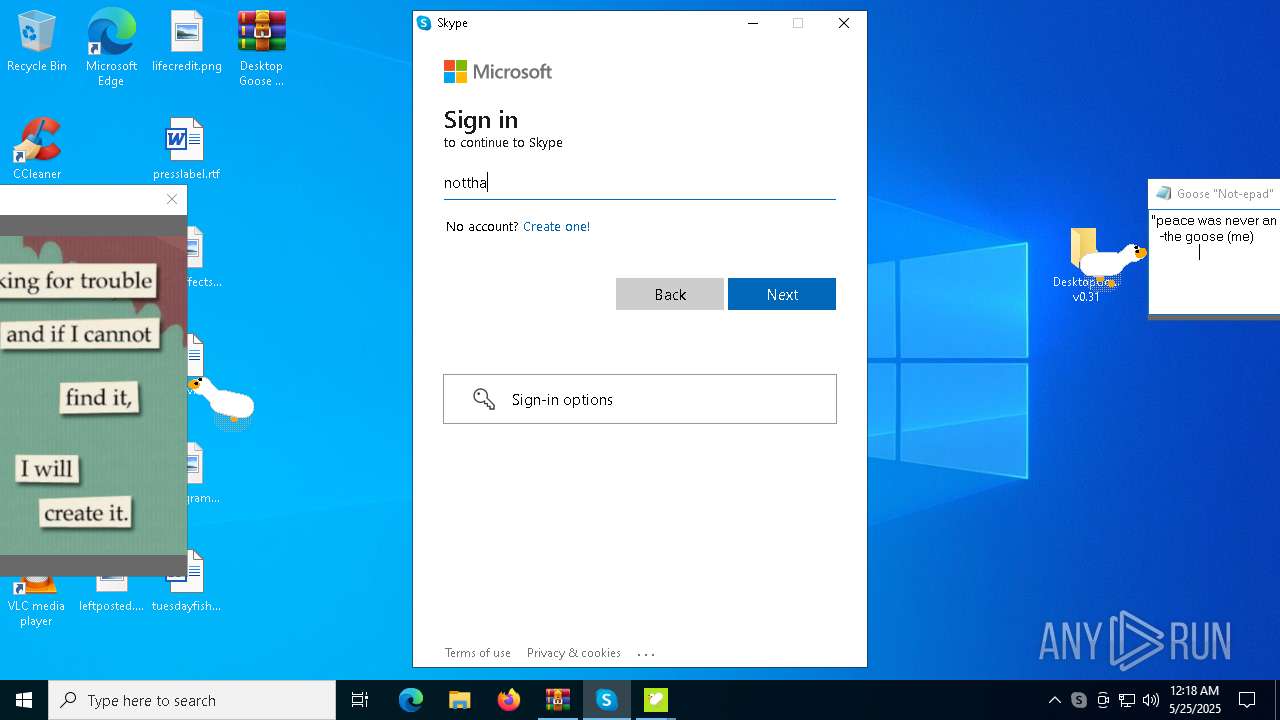Open the Desktop Goose WinRAR archive icon
Screen dimensions: 1280x720
pyautogui.click(x=261, y=48)
